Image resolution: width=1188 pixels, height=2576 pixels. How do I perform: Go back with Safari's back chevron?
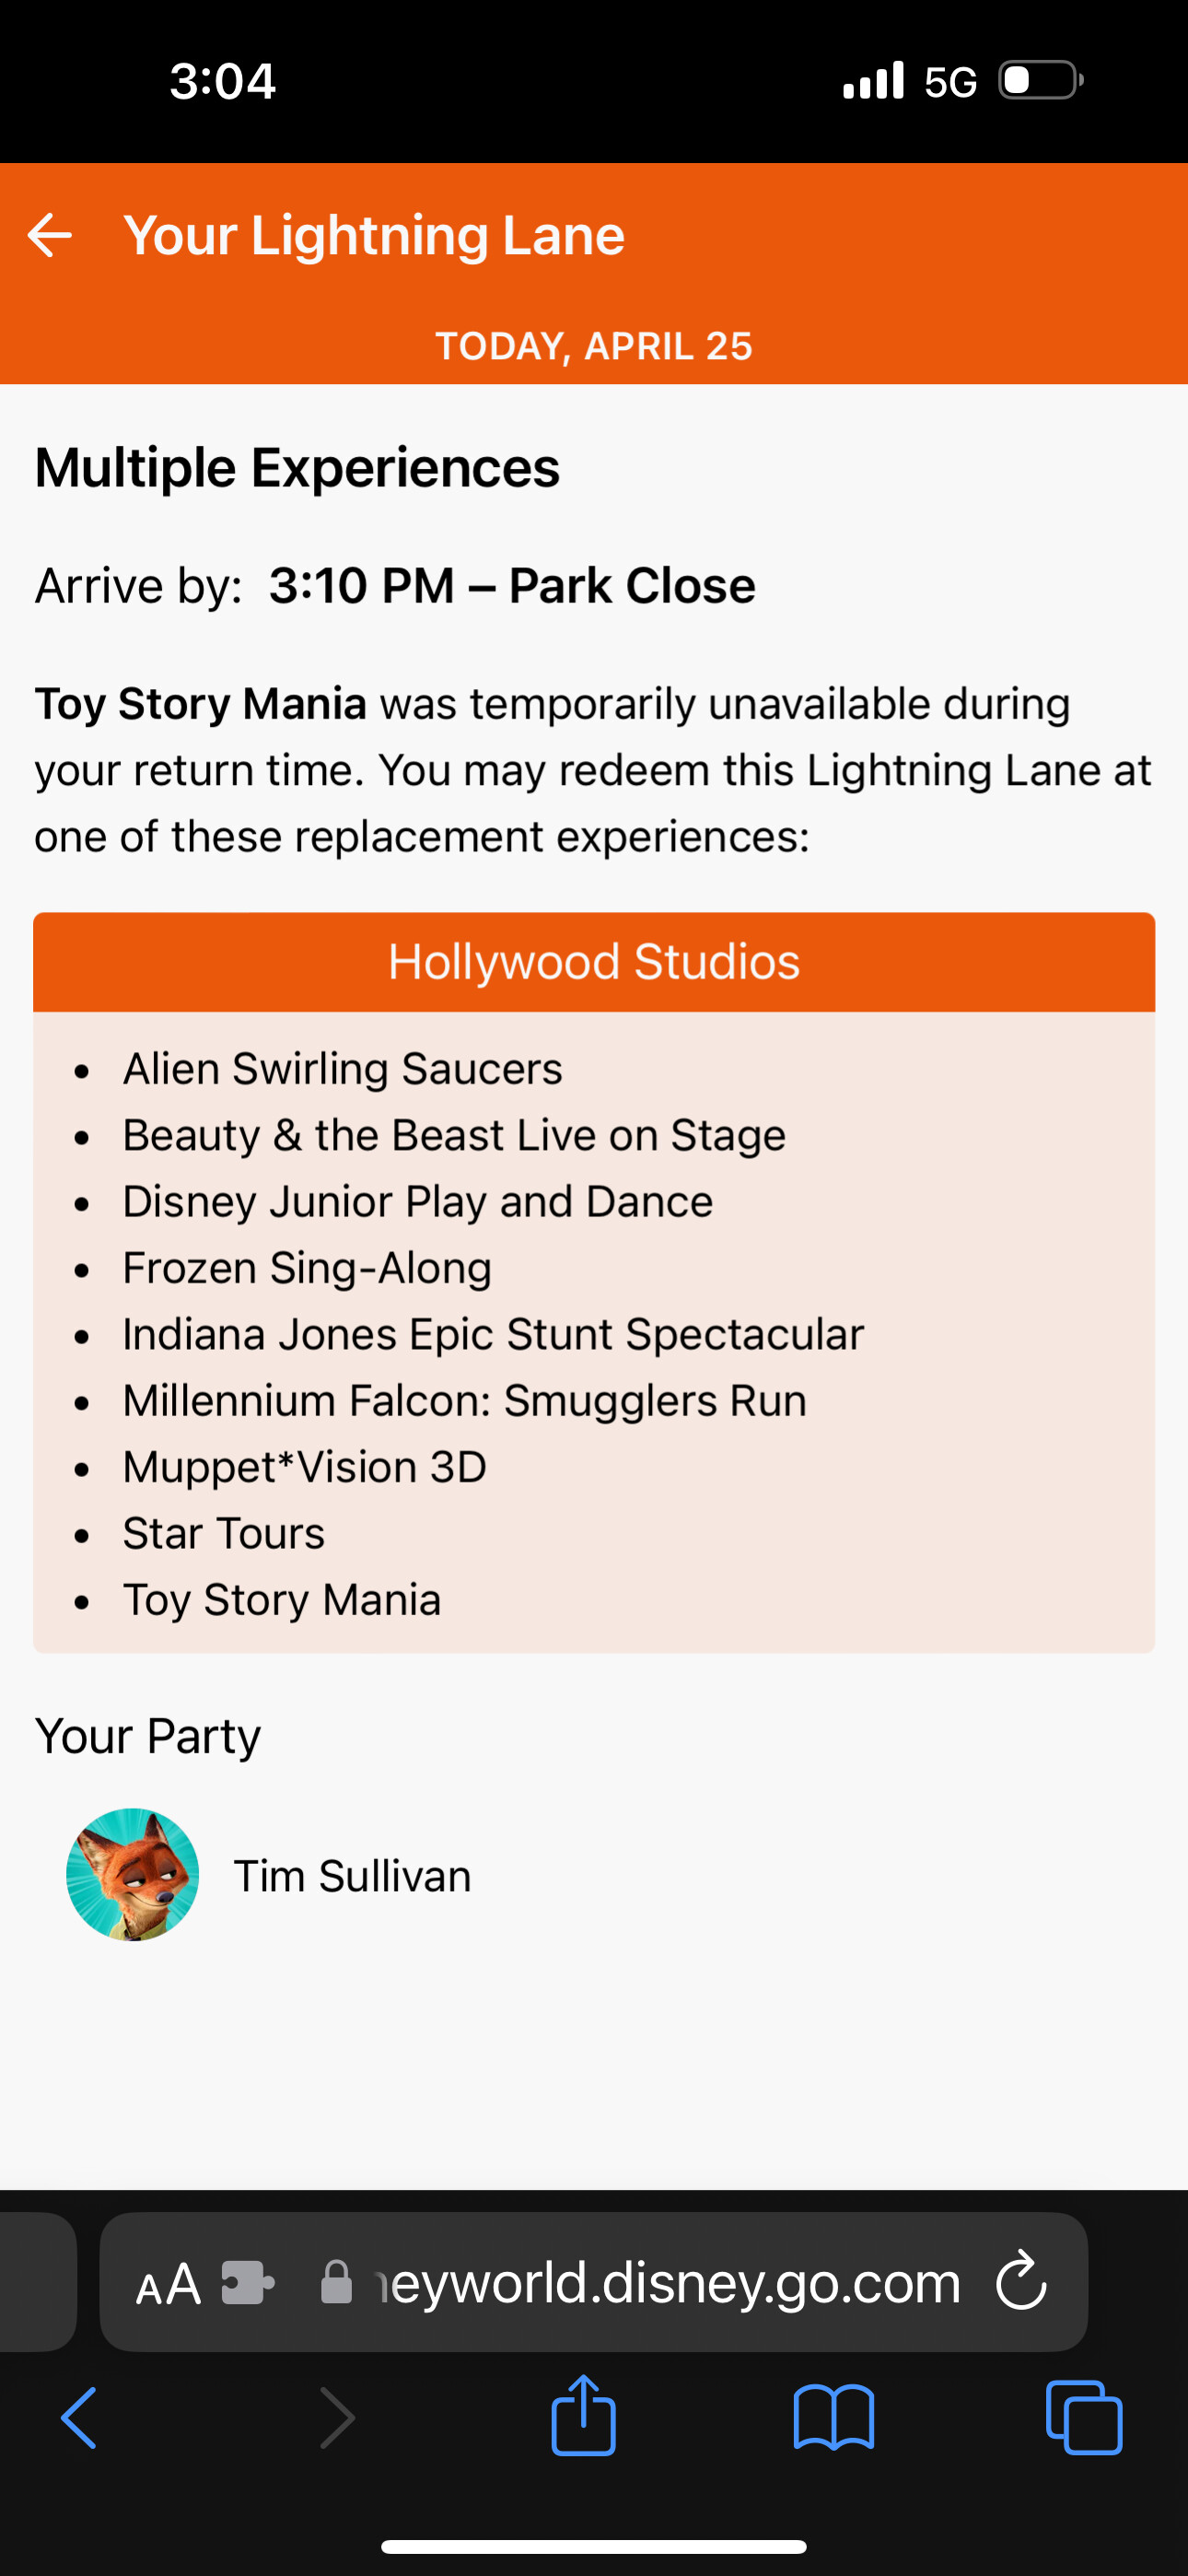[x=80, y=2418]
